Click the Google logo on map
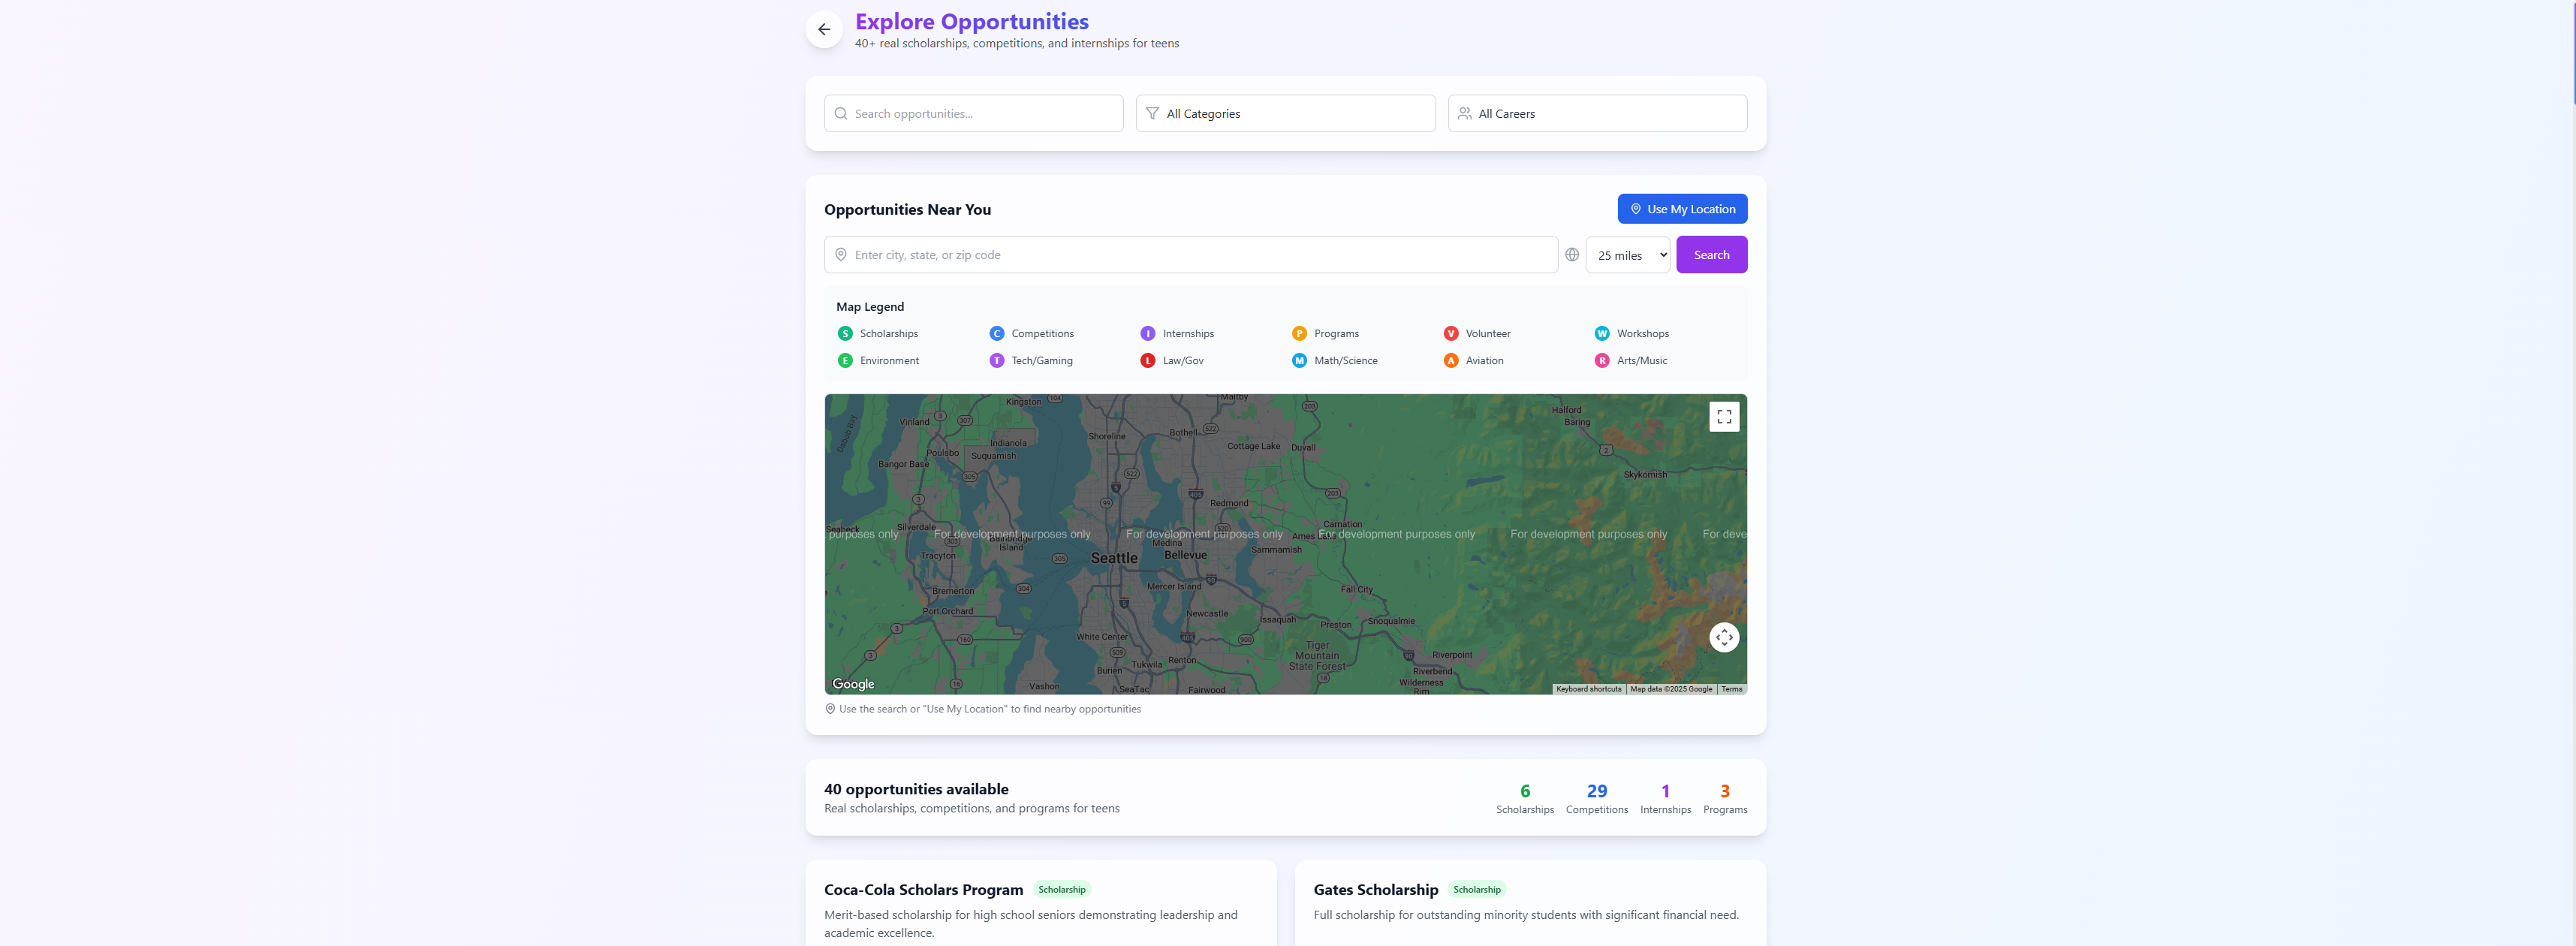Viewport: 2576px width, 946px height. [x=853, y=684]
